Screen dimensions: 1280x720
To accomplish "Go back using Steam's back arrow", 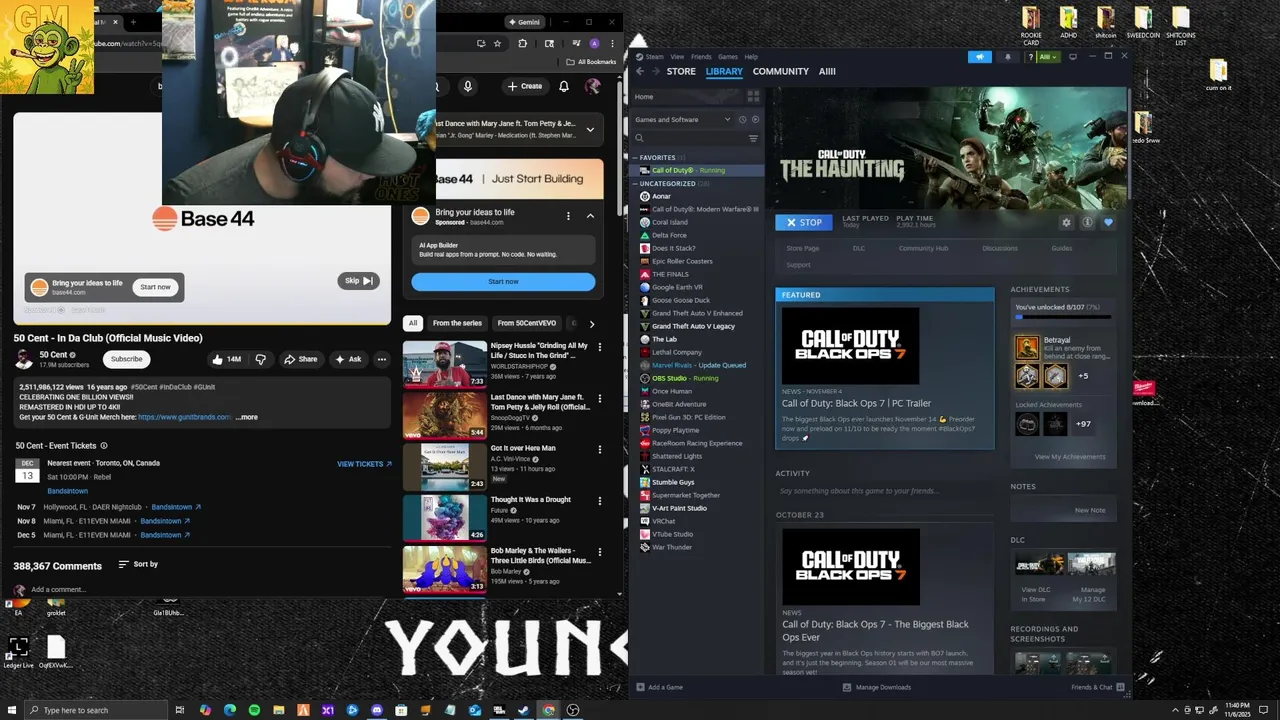I will click(640, 71).
